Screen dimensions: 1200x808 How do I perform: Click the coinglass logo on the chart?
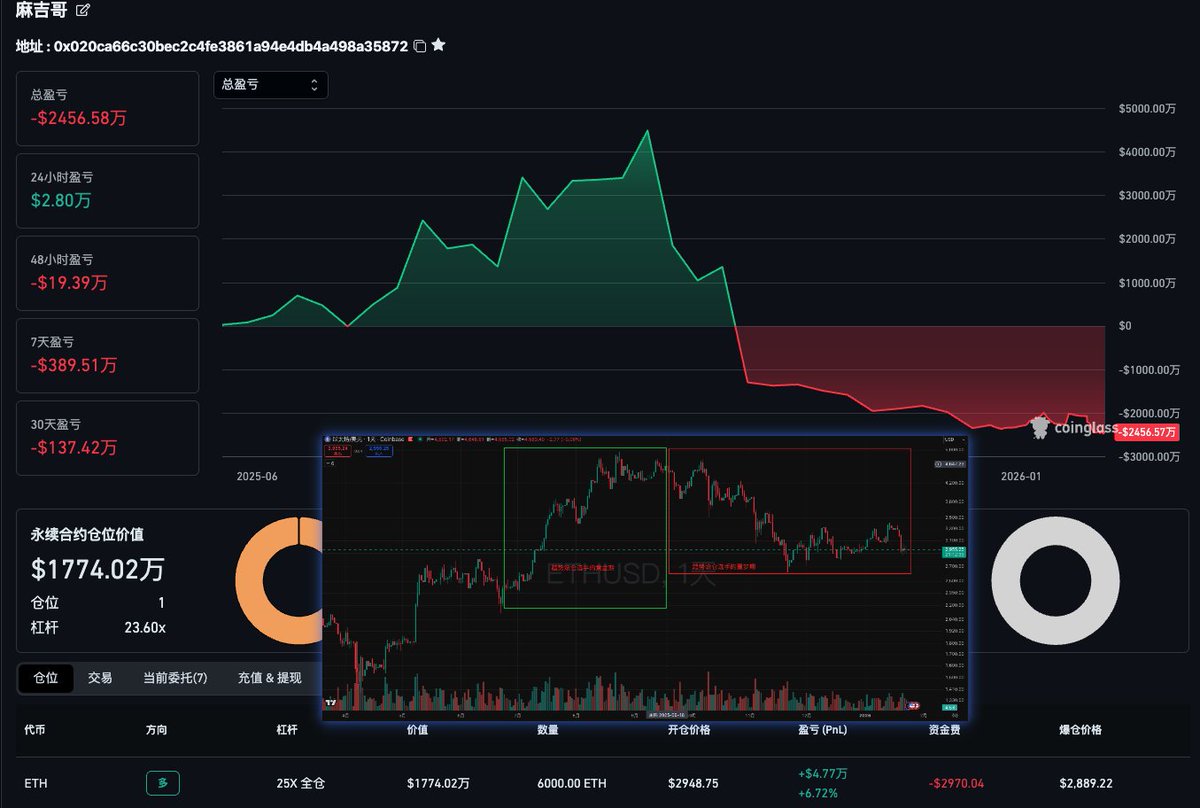[x=1073, y=427]
